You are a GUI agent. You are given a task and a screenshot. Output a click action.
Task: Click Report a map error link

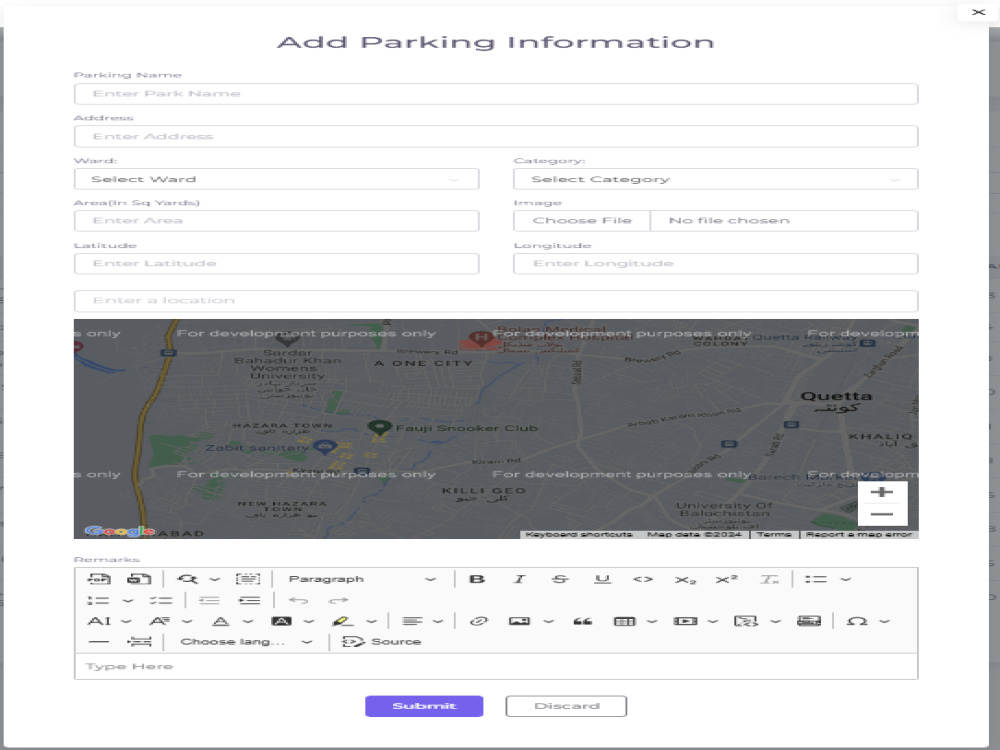pos(858,534)
